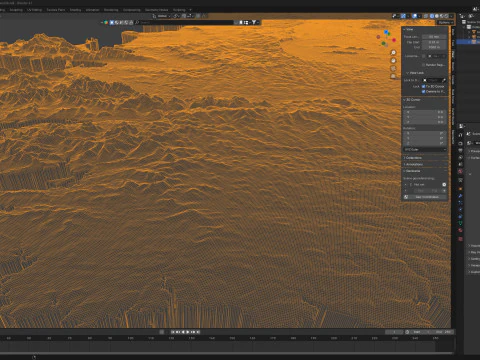Open the Scene properties tab icon

460,164
